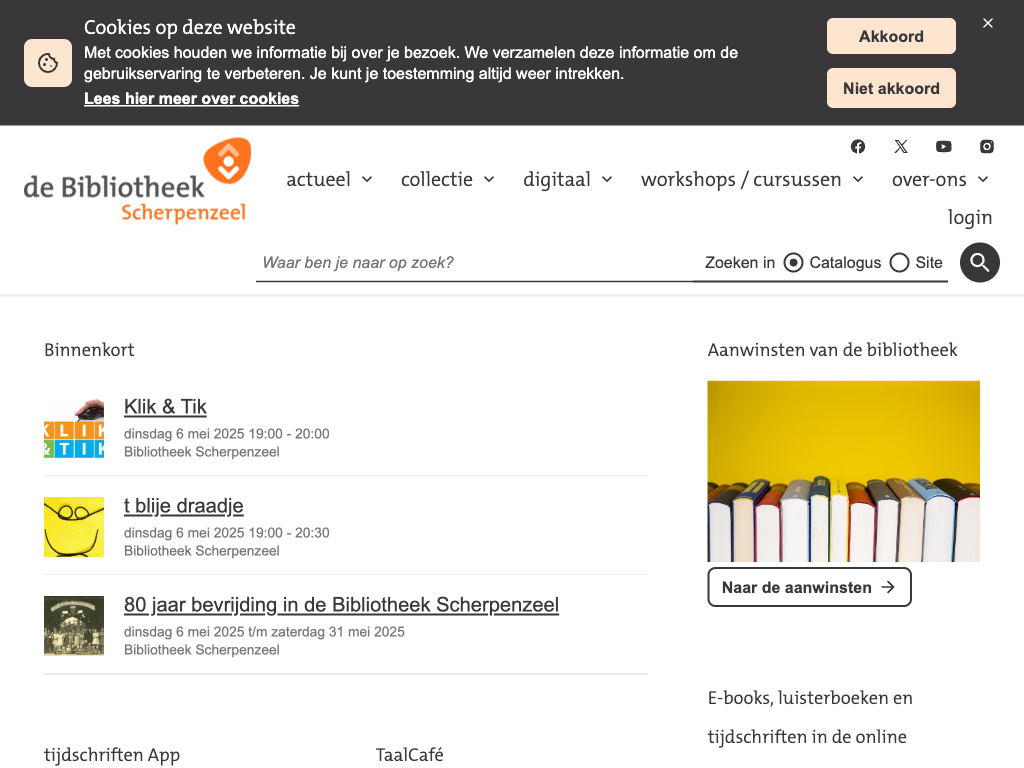
Task: Open the X (Twitter) social icon
Action: 901,147
